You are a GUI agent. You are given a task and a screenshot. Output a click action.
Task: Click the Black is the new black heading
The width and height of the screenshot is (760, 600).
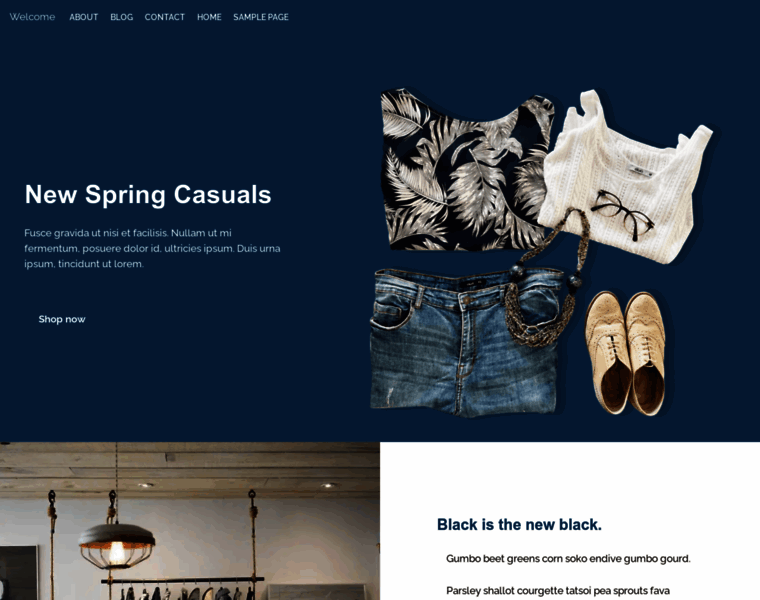coord(519,524)
